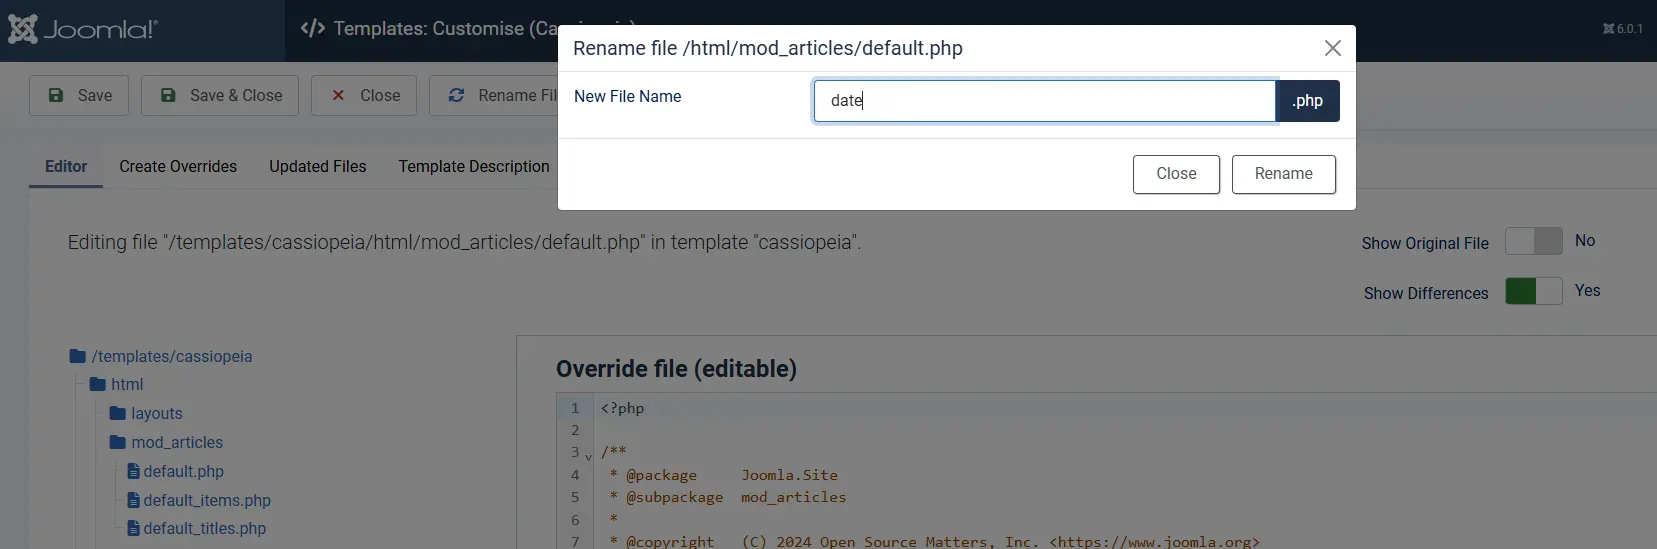The image size is (1657, 549).
Task: Click the New File Name input field
Action: click(1044, 101)
